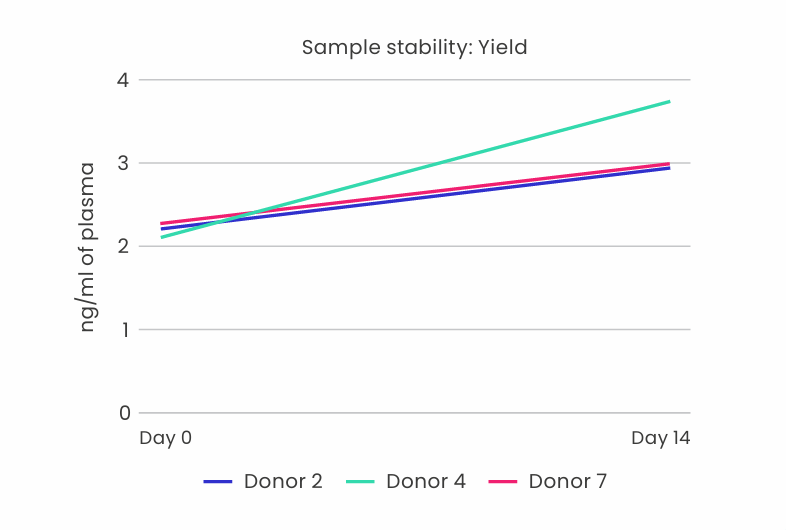Toggle the Donor 7 legend label

coord(568,481)
